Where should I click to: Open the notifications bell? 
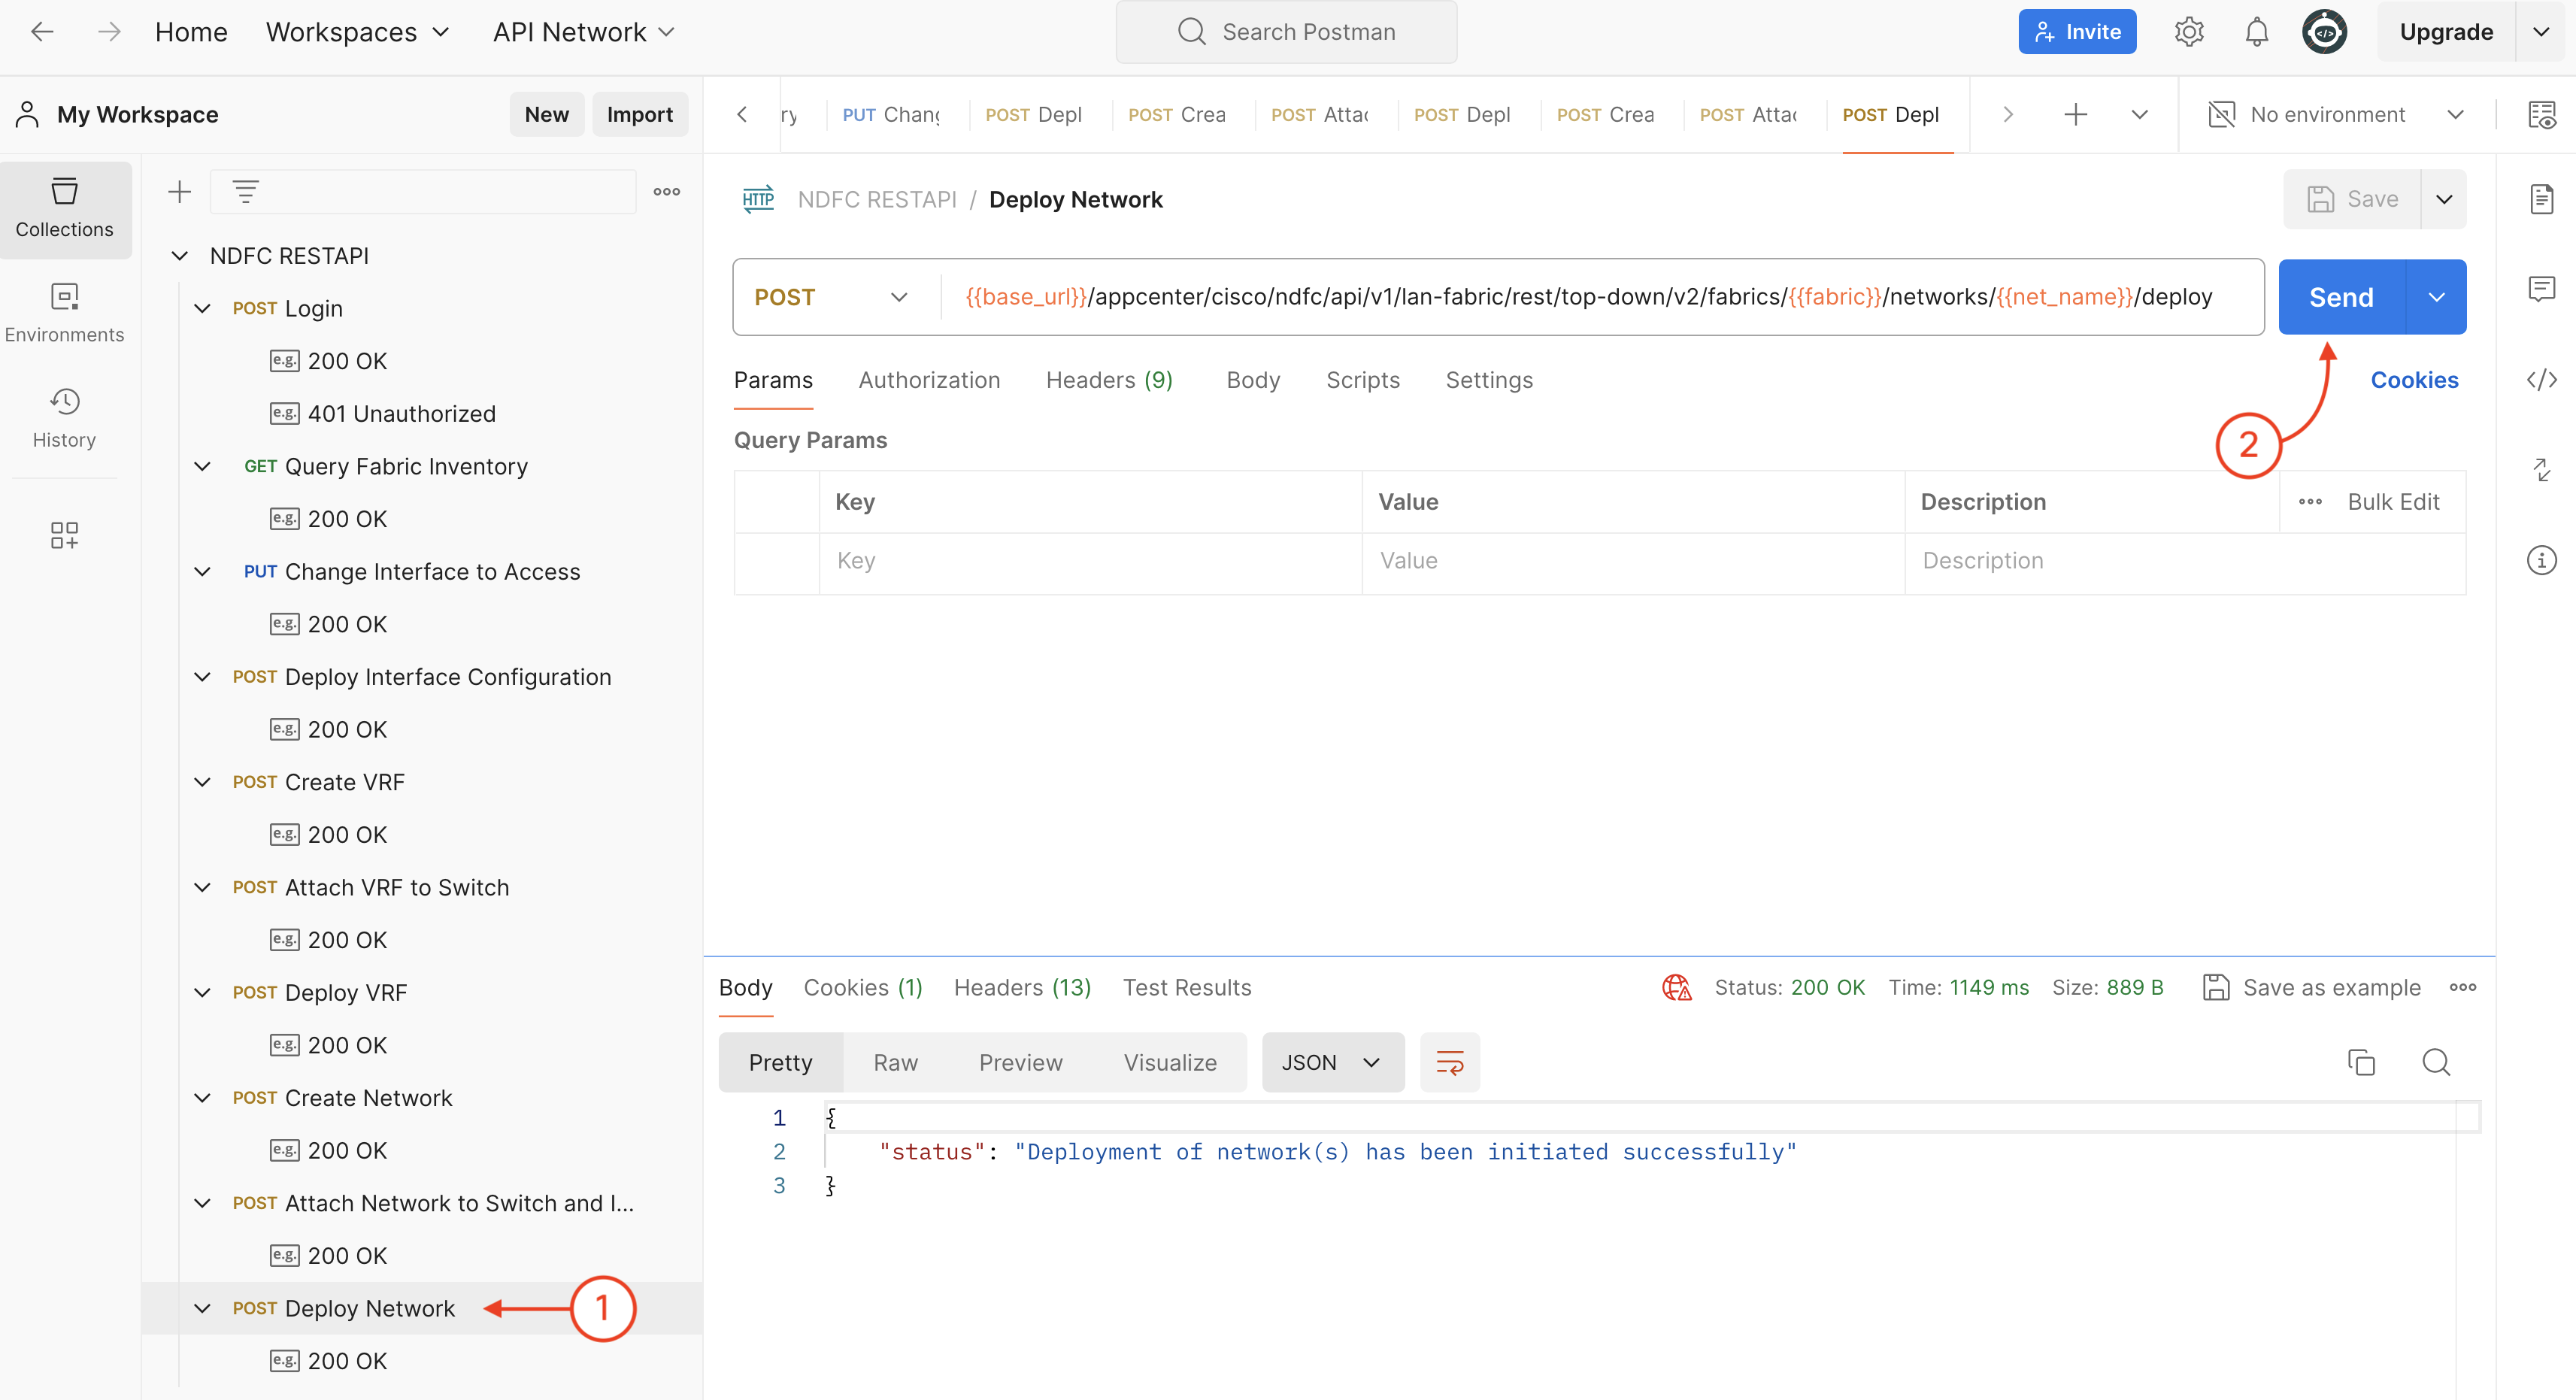2256,32
